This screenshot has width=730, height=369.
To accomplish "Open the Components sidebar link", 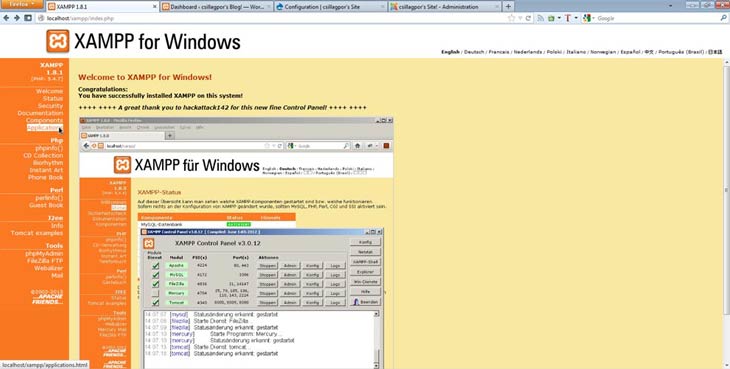I will pos(44,121).
